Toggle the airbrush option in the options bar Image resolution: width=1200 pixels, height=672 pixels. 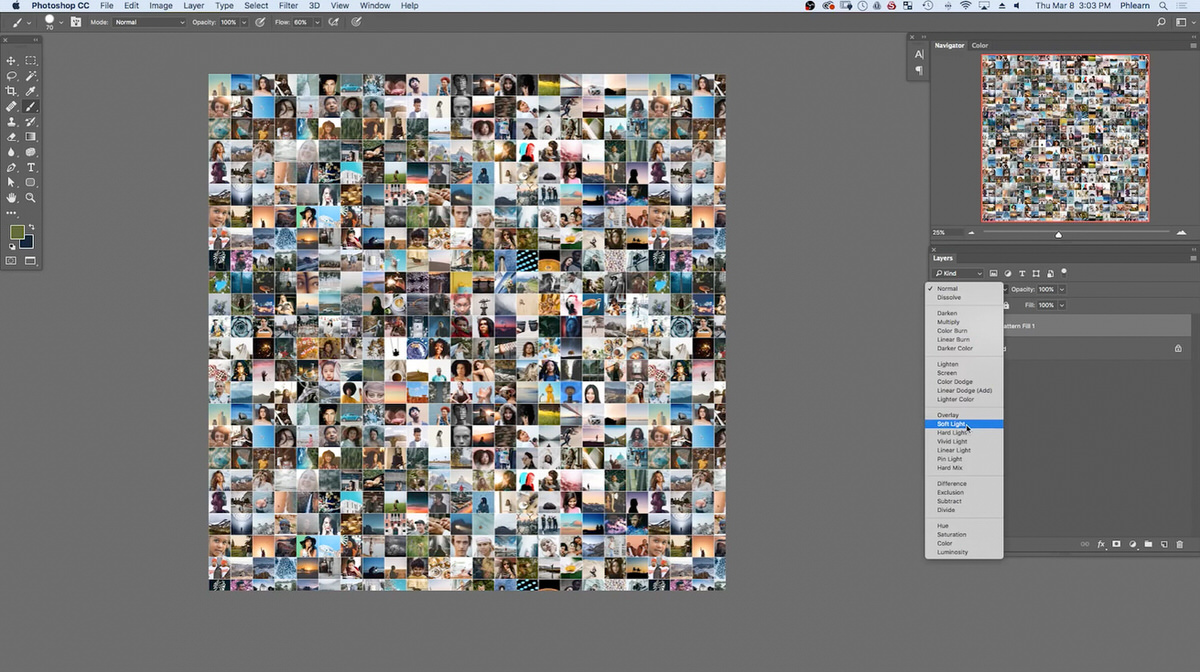point(334,20)
